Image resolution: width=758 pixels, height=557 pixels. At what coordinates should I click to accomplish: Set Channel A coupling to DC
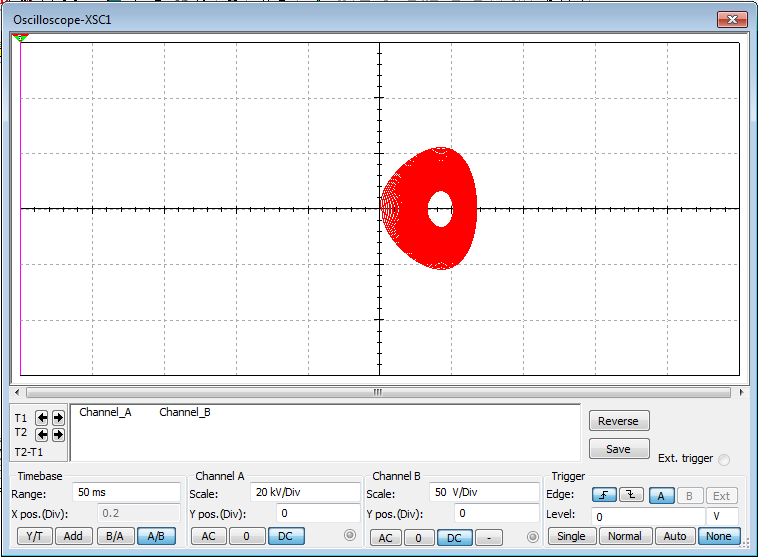pyautogui.click(x=286, y=536)
